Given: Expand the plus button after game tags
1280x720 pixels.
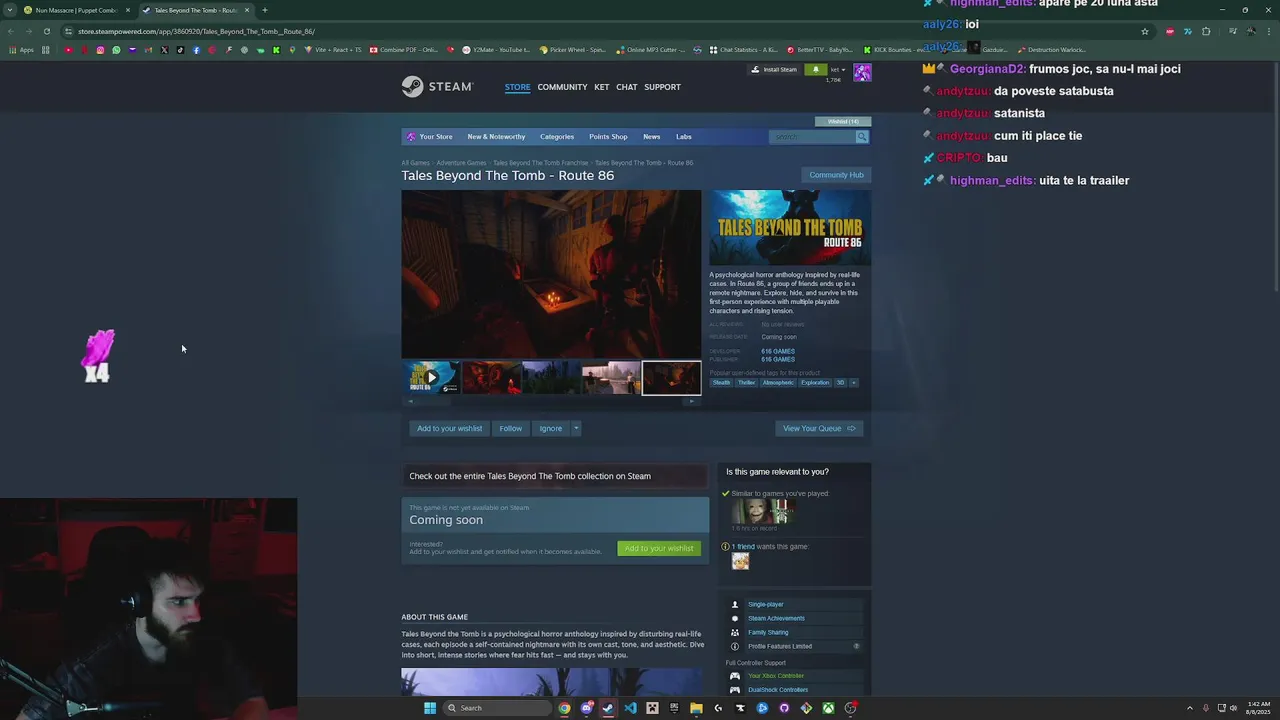Looking at the screenshot, I should coord(853,382).
